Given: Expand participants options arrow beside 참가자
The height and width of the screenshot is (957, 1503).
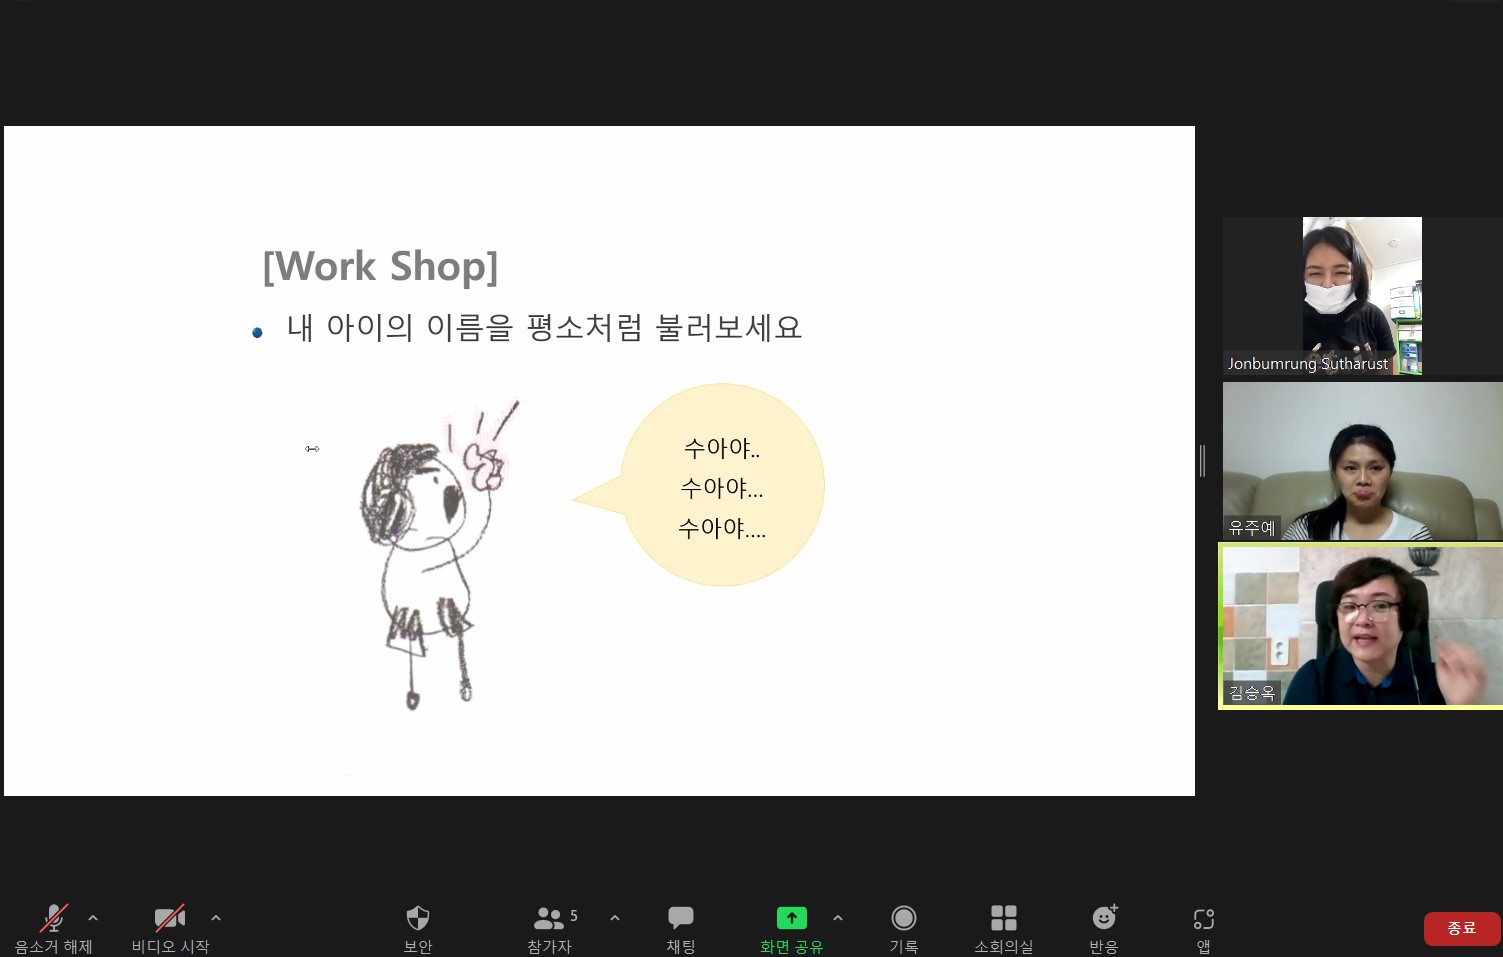Looking at the screenshot, I should tap(615, 918).
